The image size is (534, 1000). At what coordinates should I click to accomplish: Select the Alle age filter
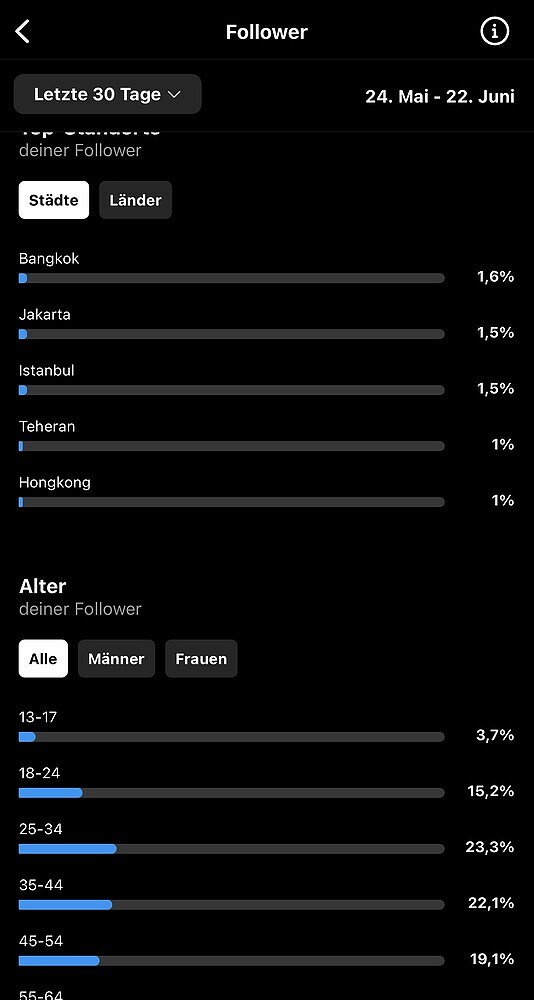(43, 659)
